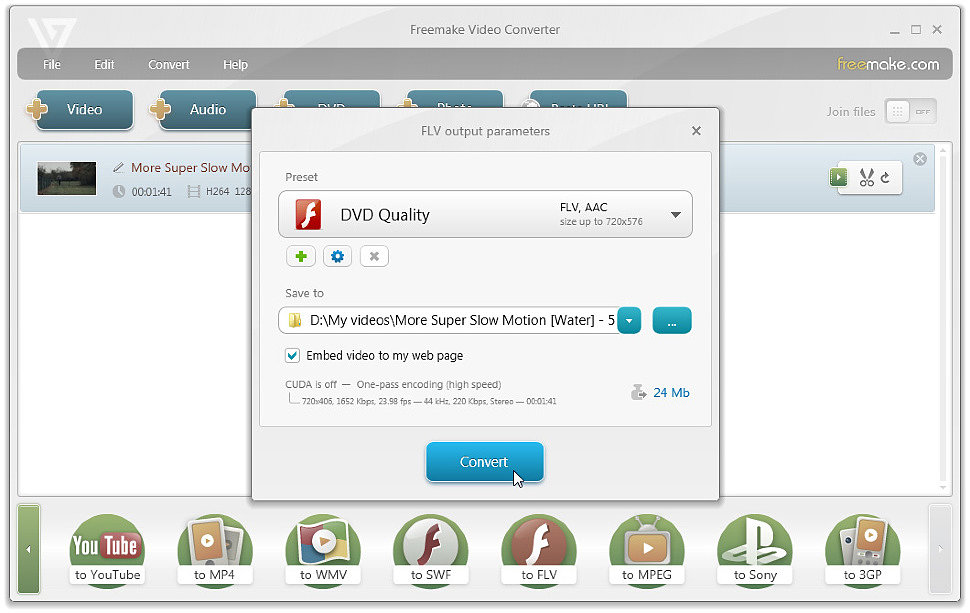Visit the freemake.com link
Viewport: 970px width, 613px height.
(x=888, y=64)
